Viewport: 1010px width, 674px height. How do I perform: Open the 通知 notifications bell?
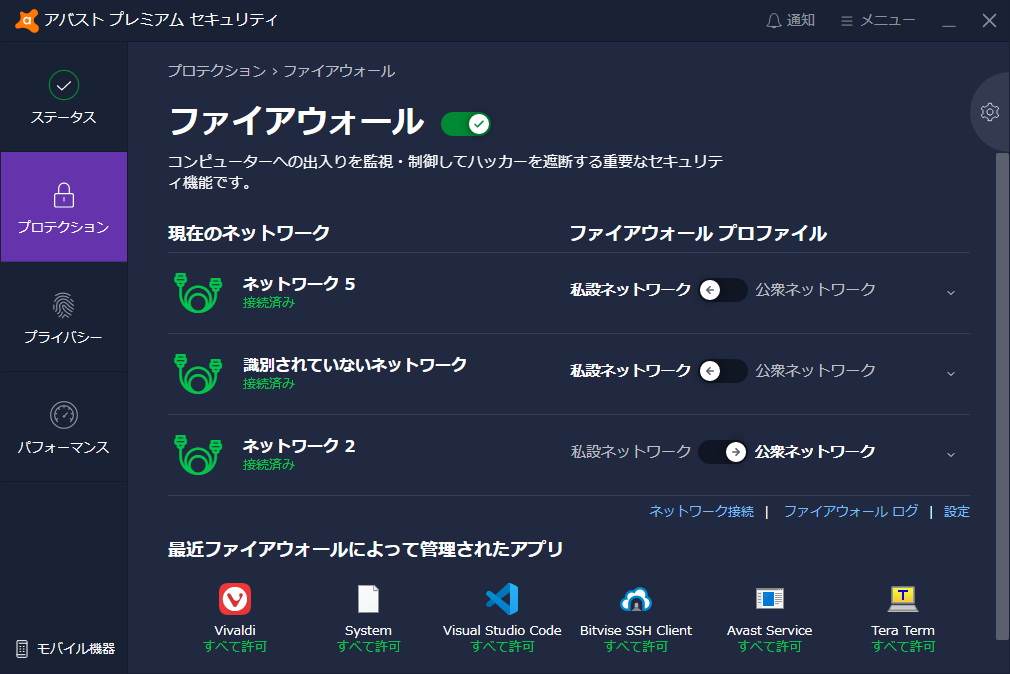(x=790, y=21)
